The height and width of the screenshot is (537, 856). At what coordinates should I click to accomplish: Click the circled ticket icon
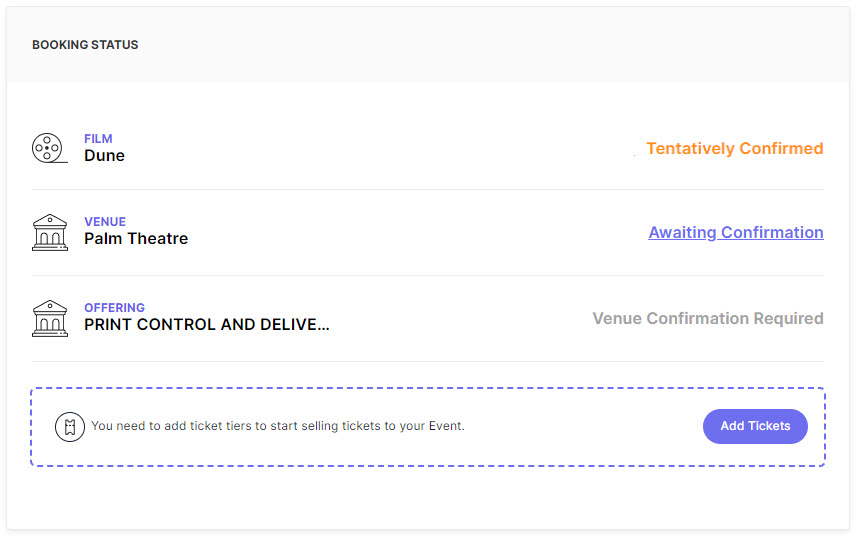(70, 426)
